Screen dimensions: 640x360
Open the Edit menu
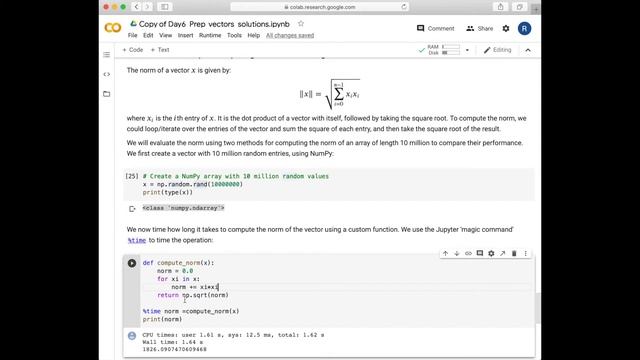148,36
